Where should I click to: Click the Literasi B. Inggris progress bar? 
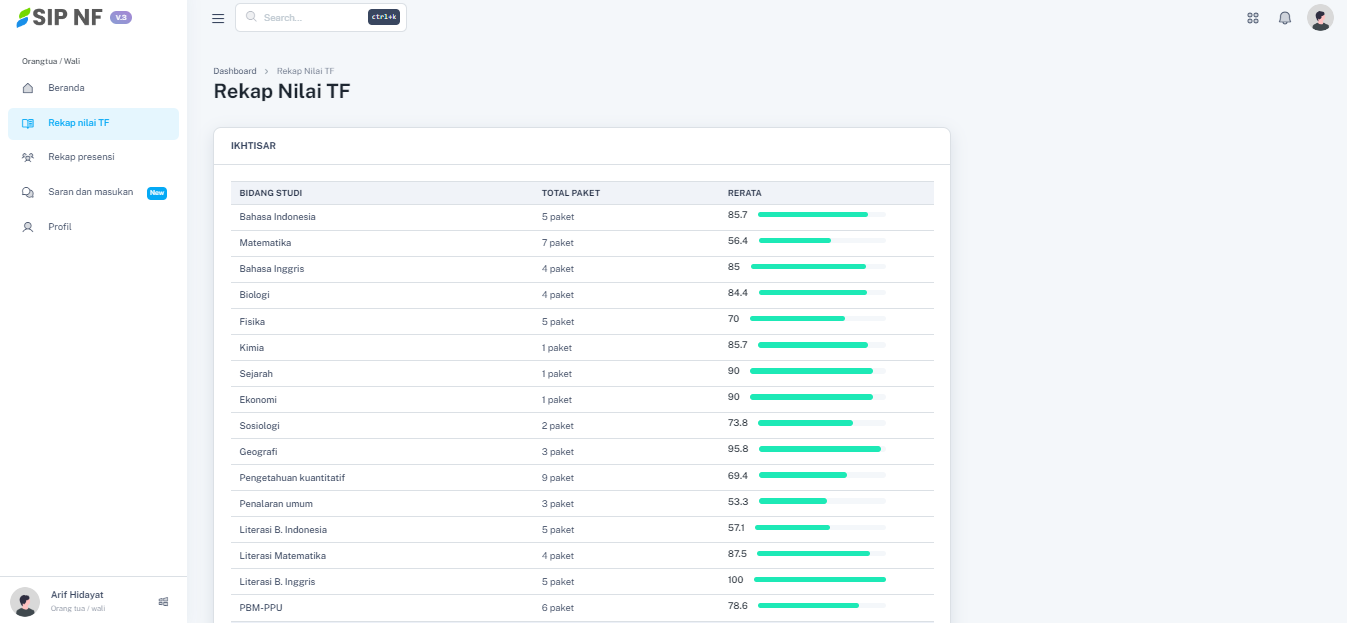click(x=819, y=581)
